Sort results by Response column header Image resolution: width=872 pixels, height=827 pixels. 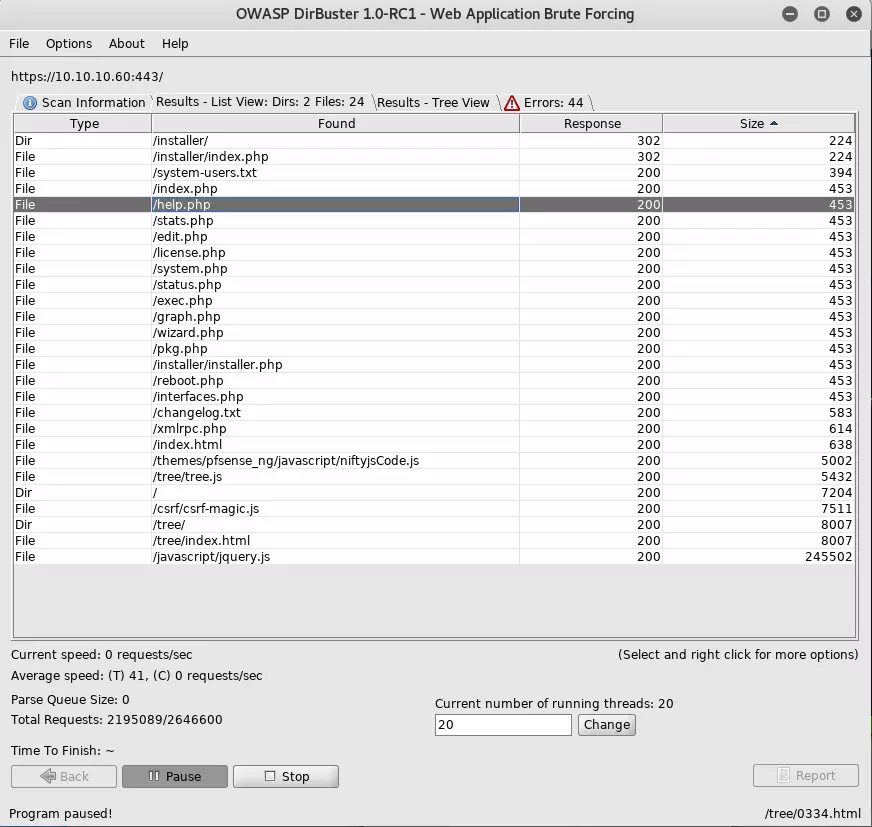click(x=592, y=124)
